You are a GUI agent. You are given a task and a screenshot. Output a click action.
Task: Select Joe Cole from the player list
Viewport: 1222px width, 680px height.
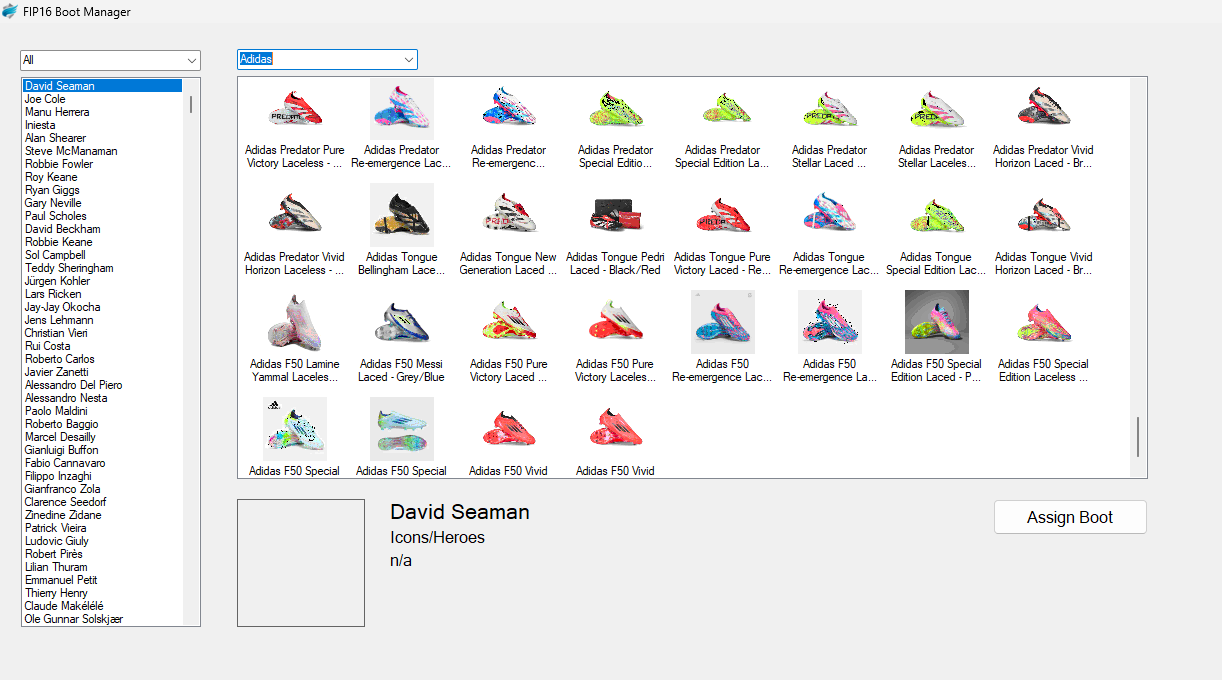pyautogui.click(x=102, y=99)
